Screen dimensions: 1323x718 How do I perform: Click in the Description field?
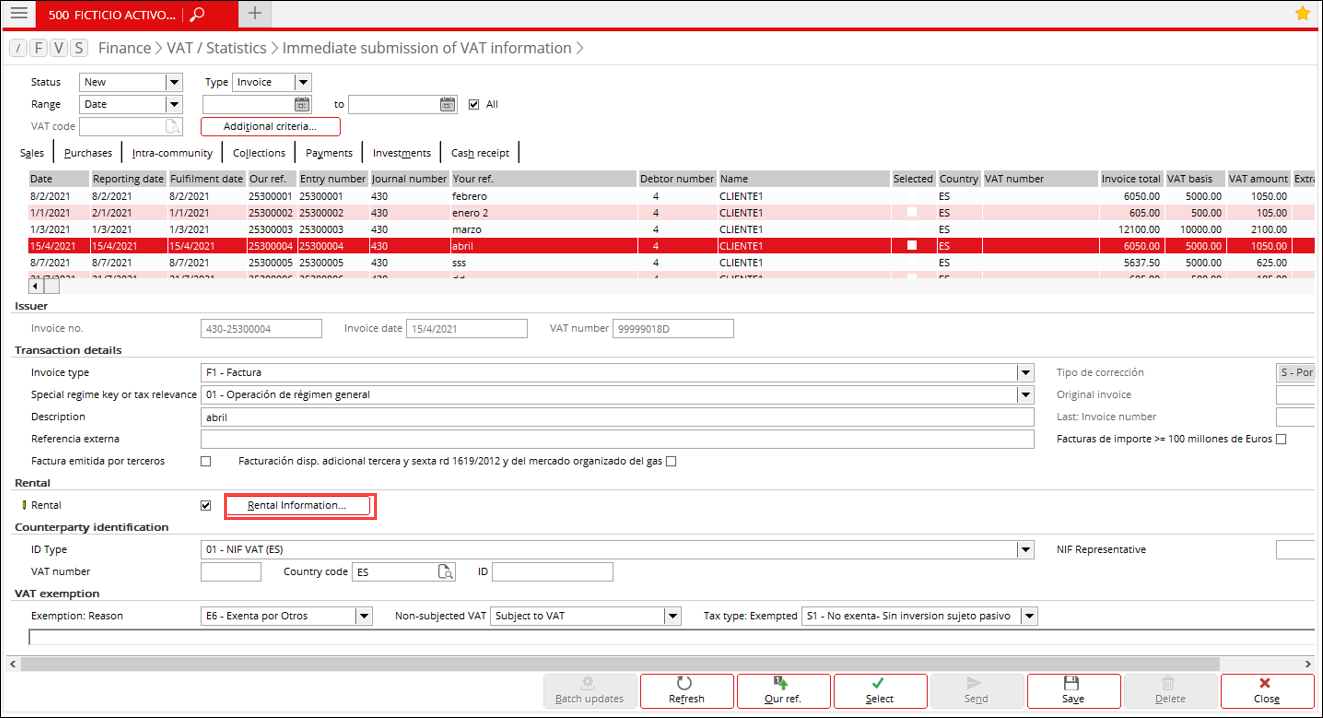[x=617, y=417]
